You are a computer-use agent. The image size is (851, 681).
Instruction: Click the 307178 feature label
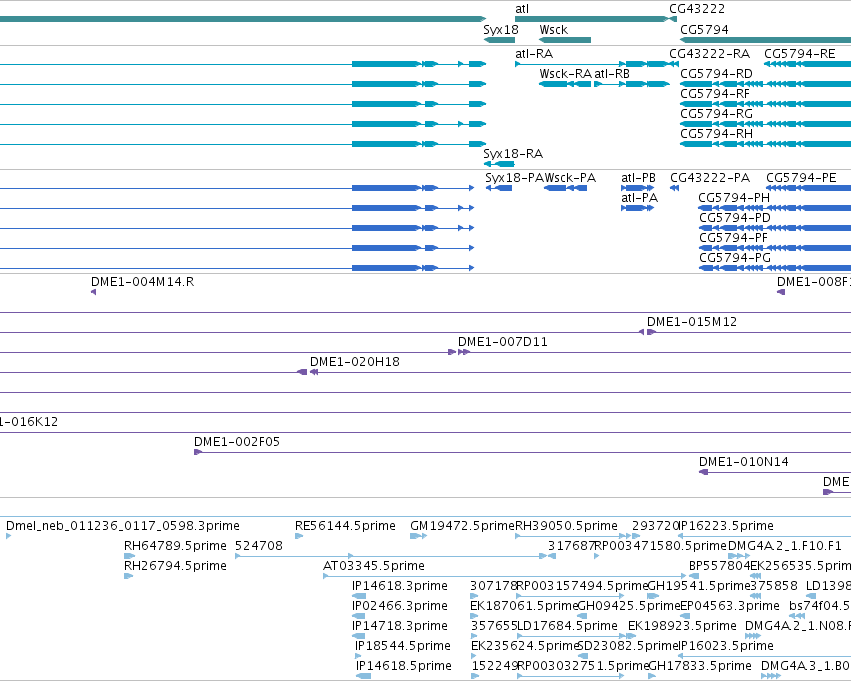493,587
